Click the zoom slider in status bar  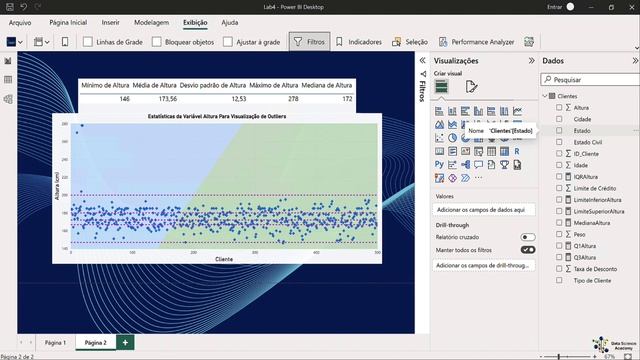click(x=567, y=357)
